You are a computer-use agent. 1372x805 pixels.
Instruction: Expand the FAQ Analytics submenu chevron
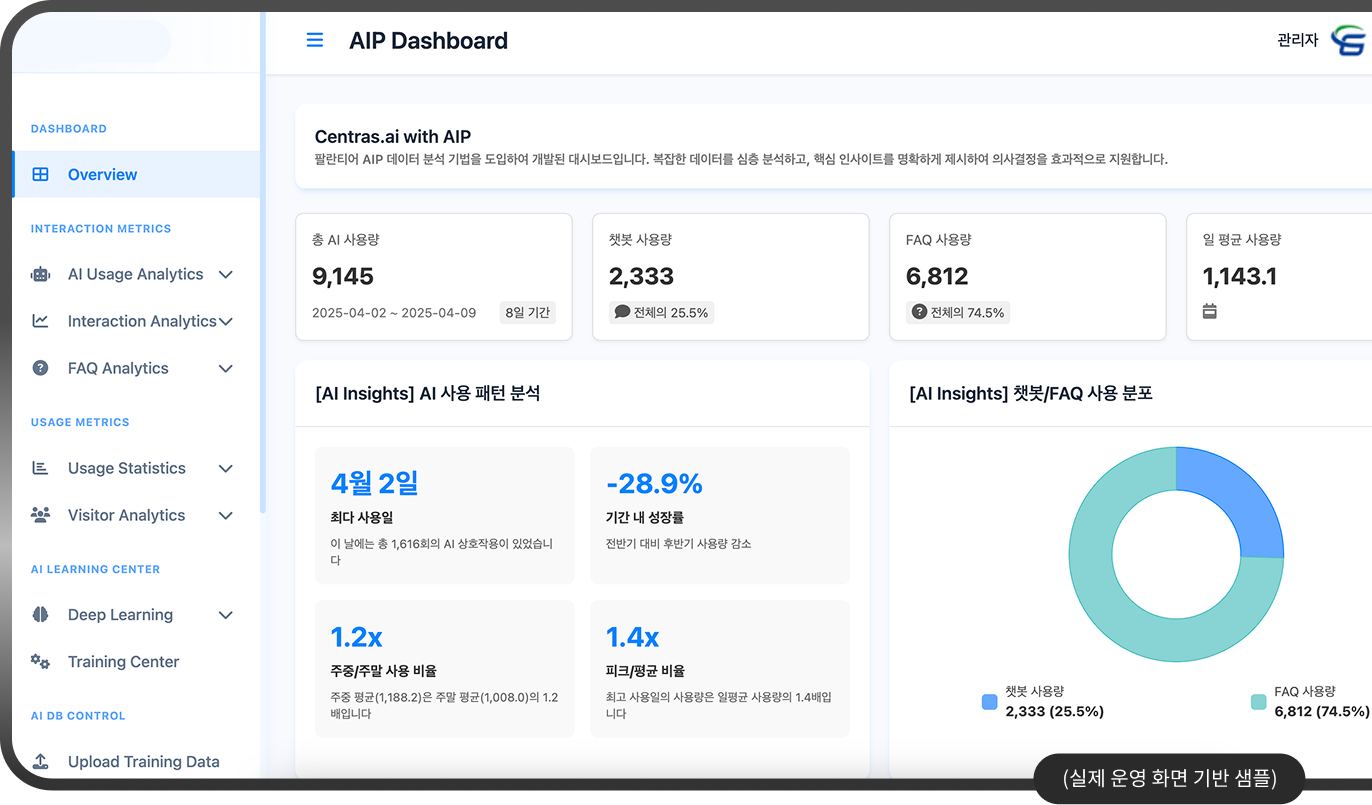point(226,368)
